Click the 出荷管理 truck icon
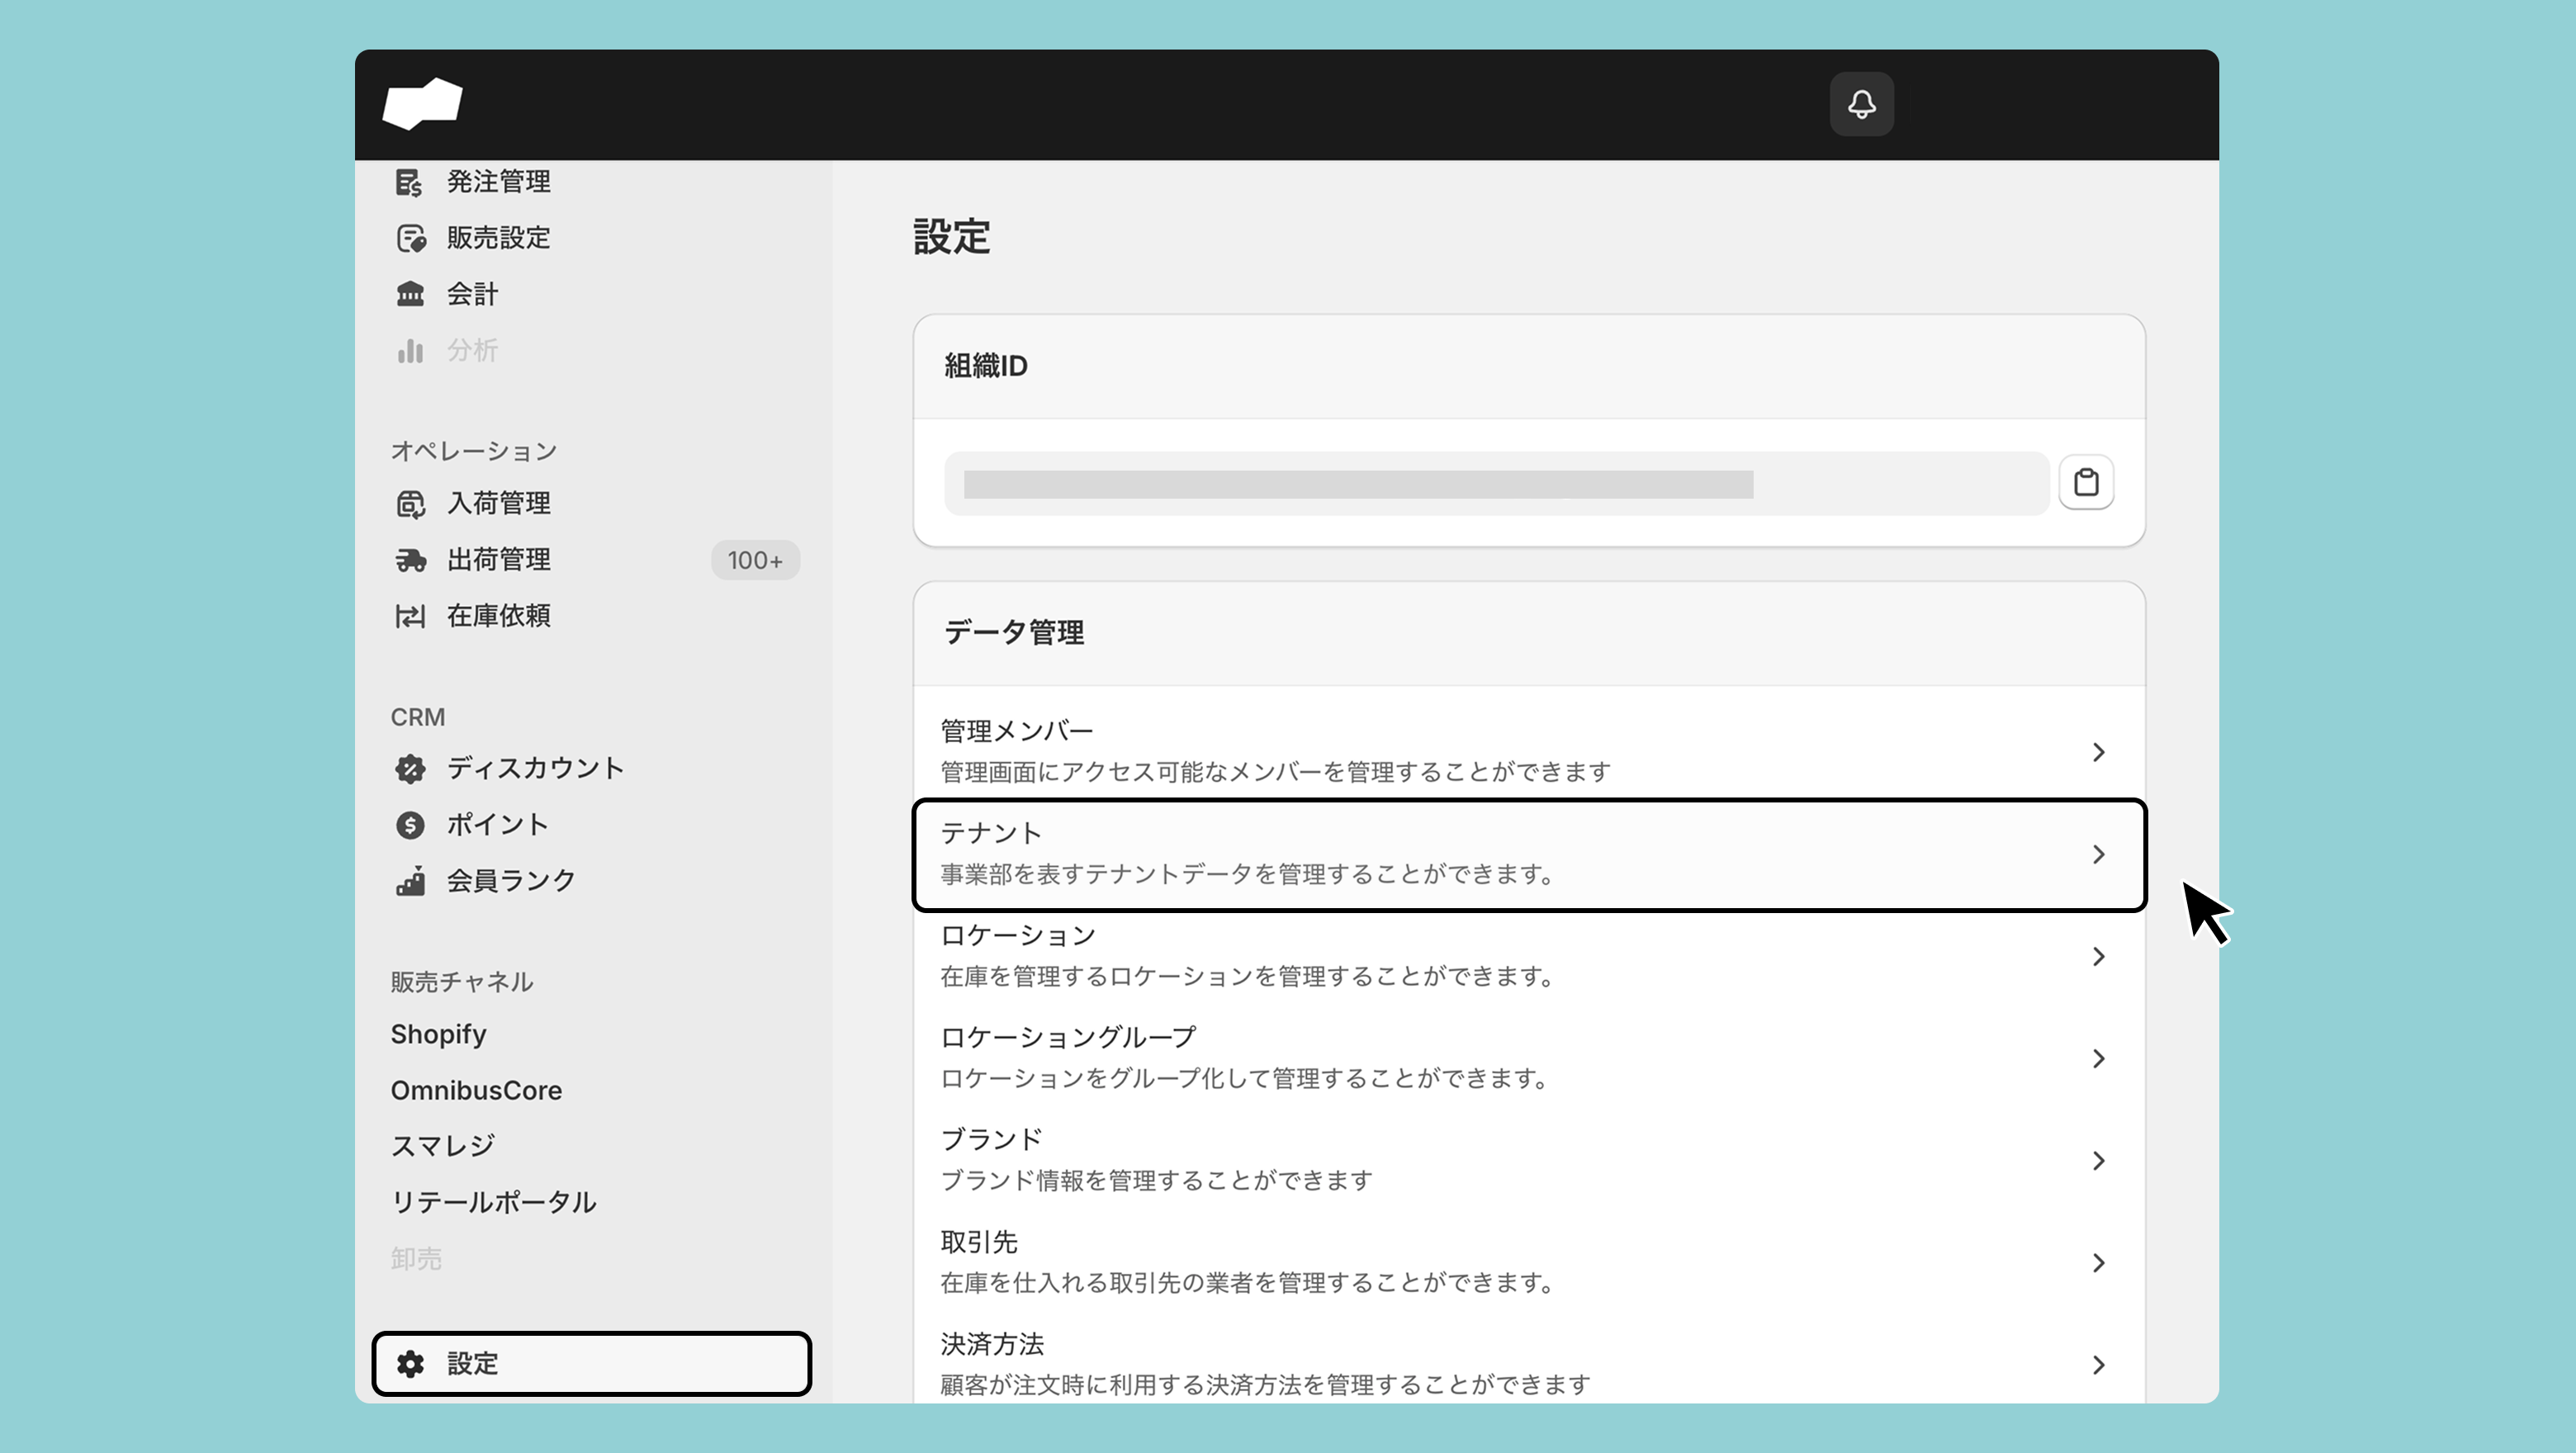This screenshot has height=1453, width=2576. tap(410, 560)
